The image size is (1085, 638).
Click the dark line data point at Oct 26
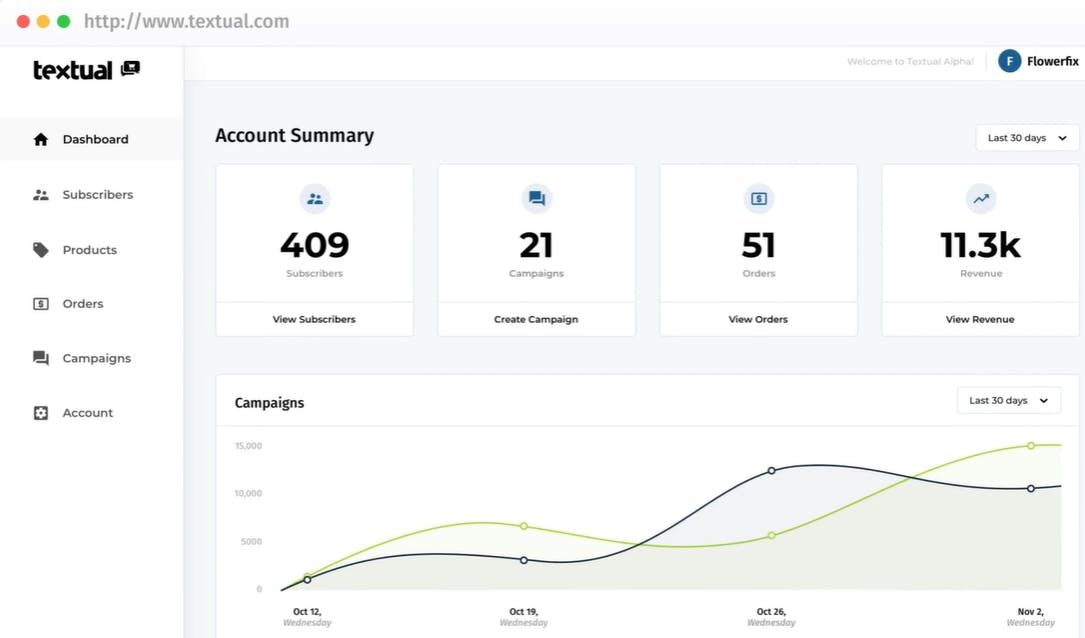pyautogui.click(x=772, y=471)
